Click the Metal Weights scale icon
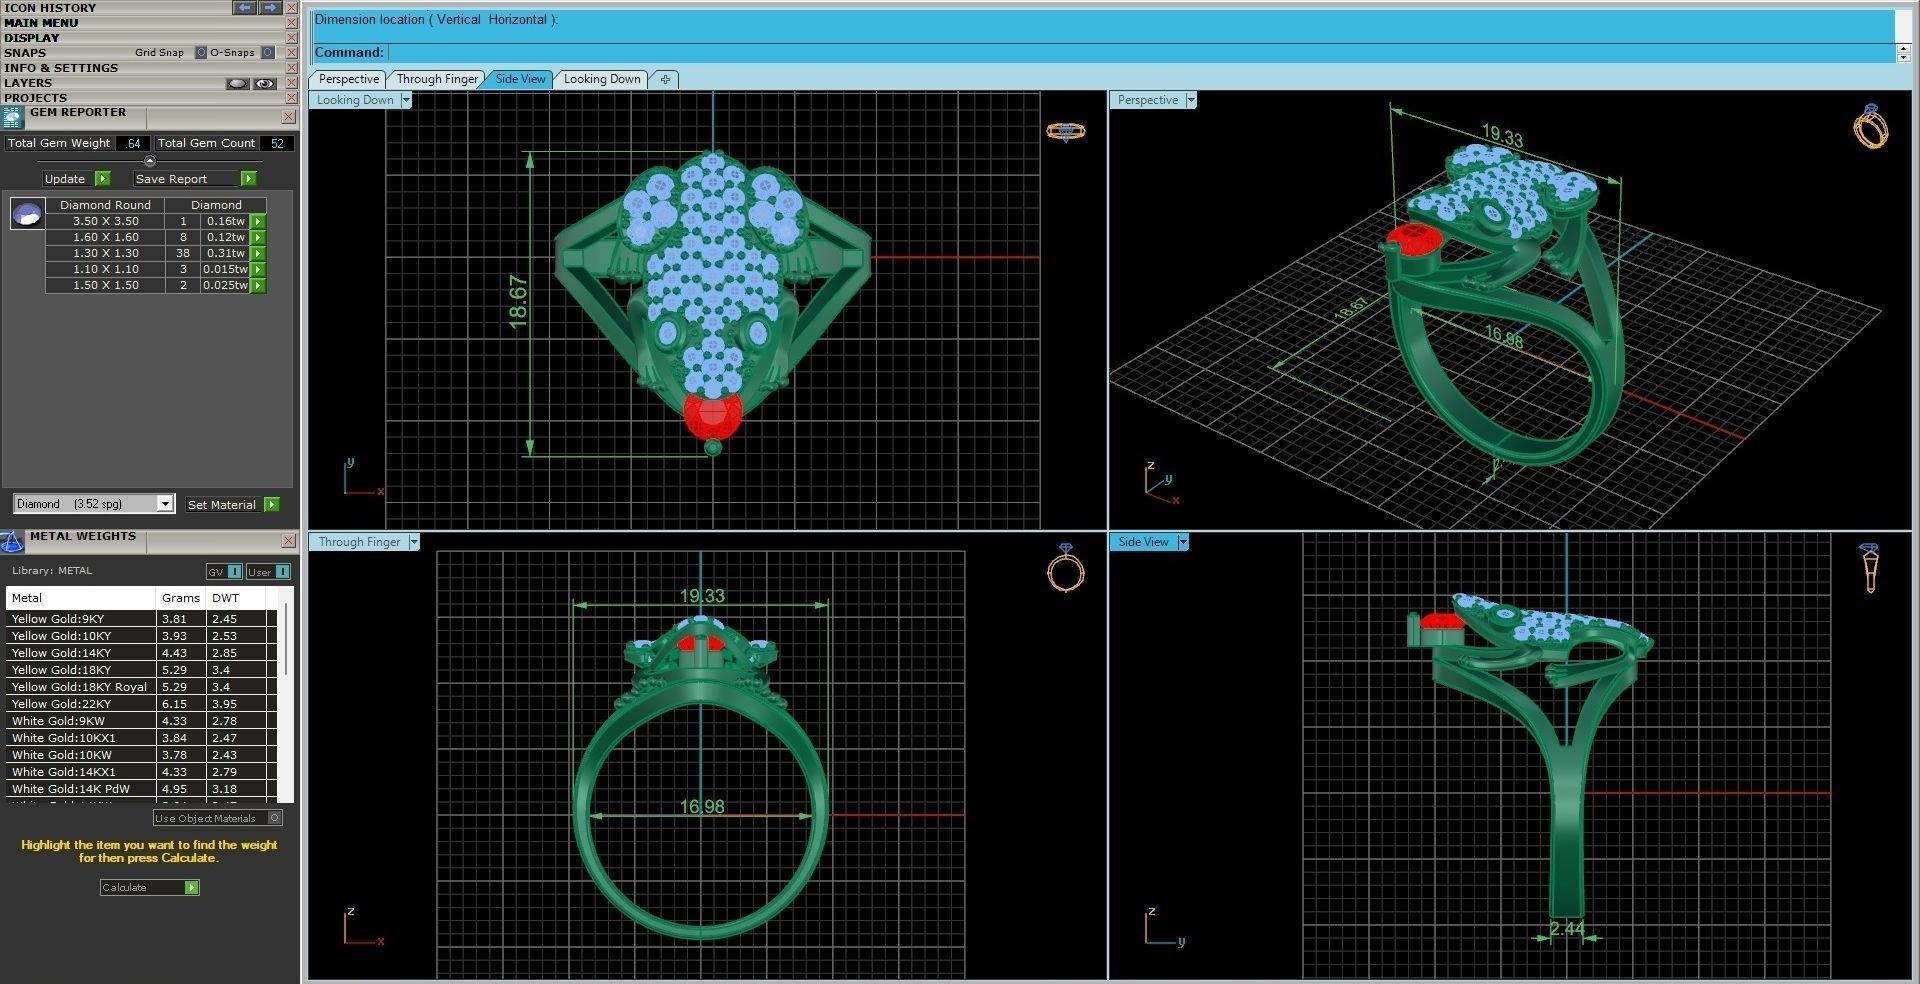1920x984 pixels. tap(12, 542)
